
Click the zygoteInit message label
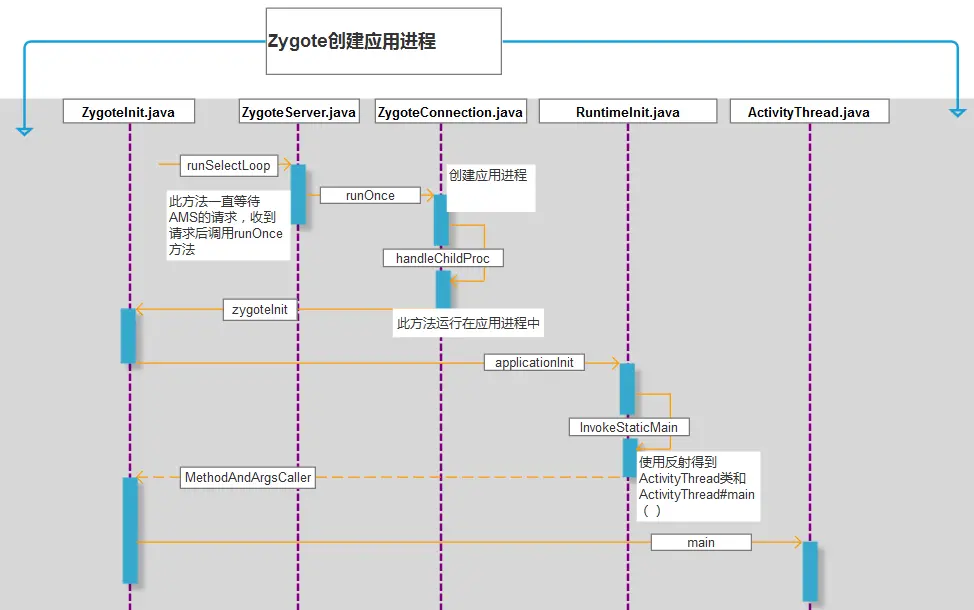pos(260,309)
